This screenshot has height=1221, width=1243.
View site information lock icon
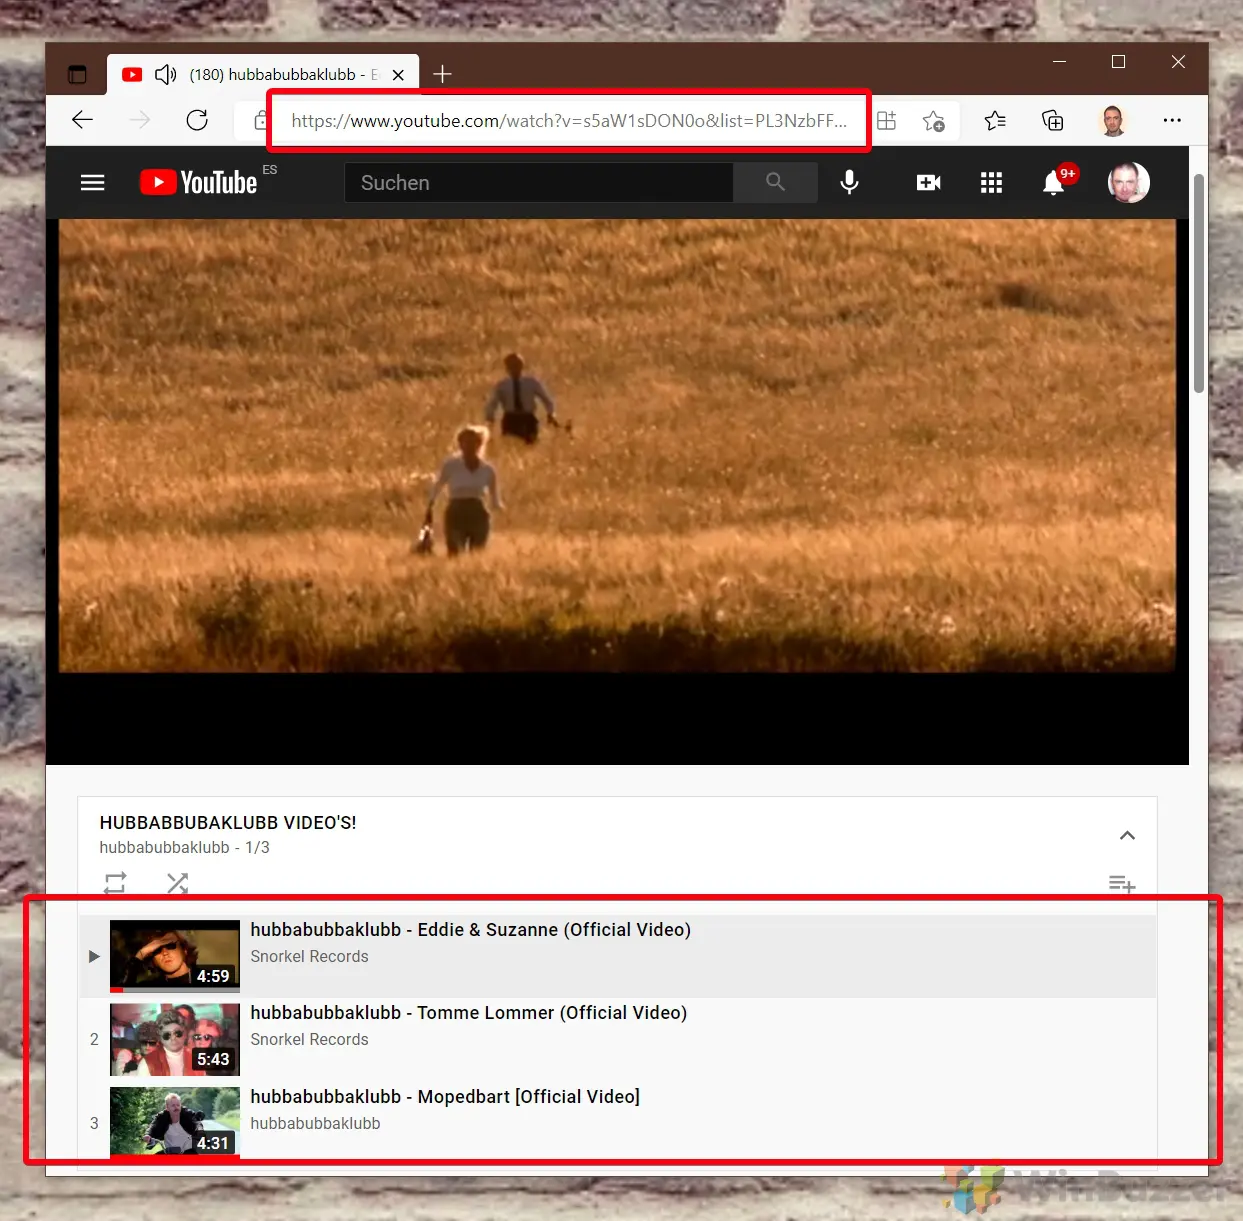pos(260,121)
